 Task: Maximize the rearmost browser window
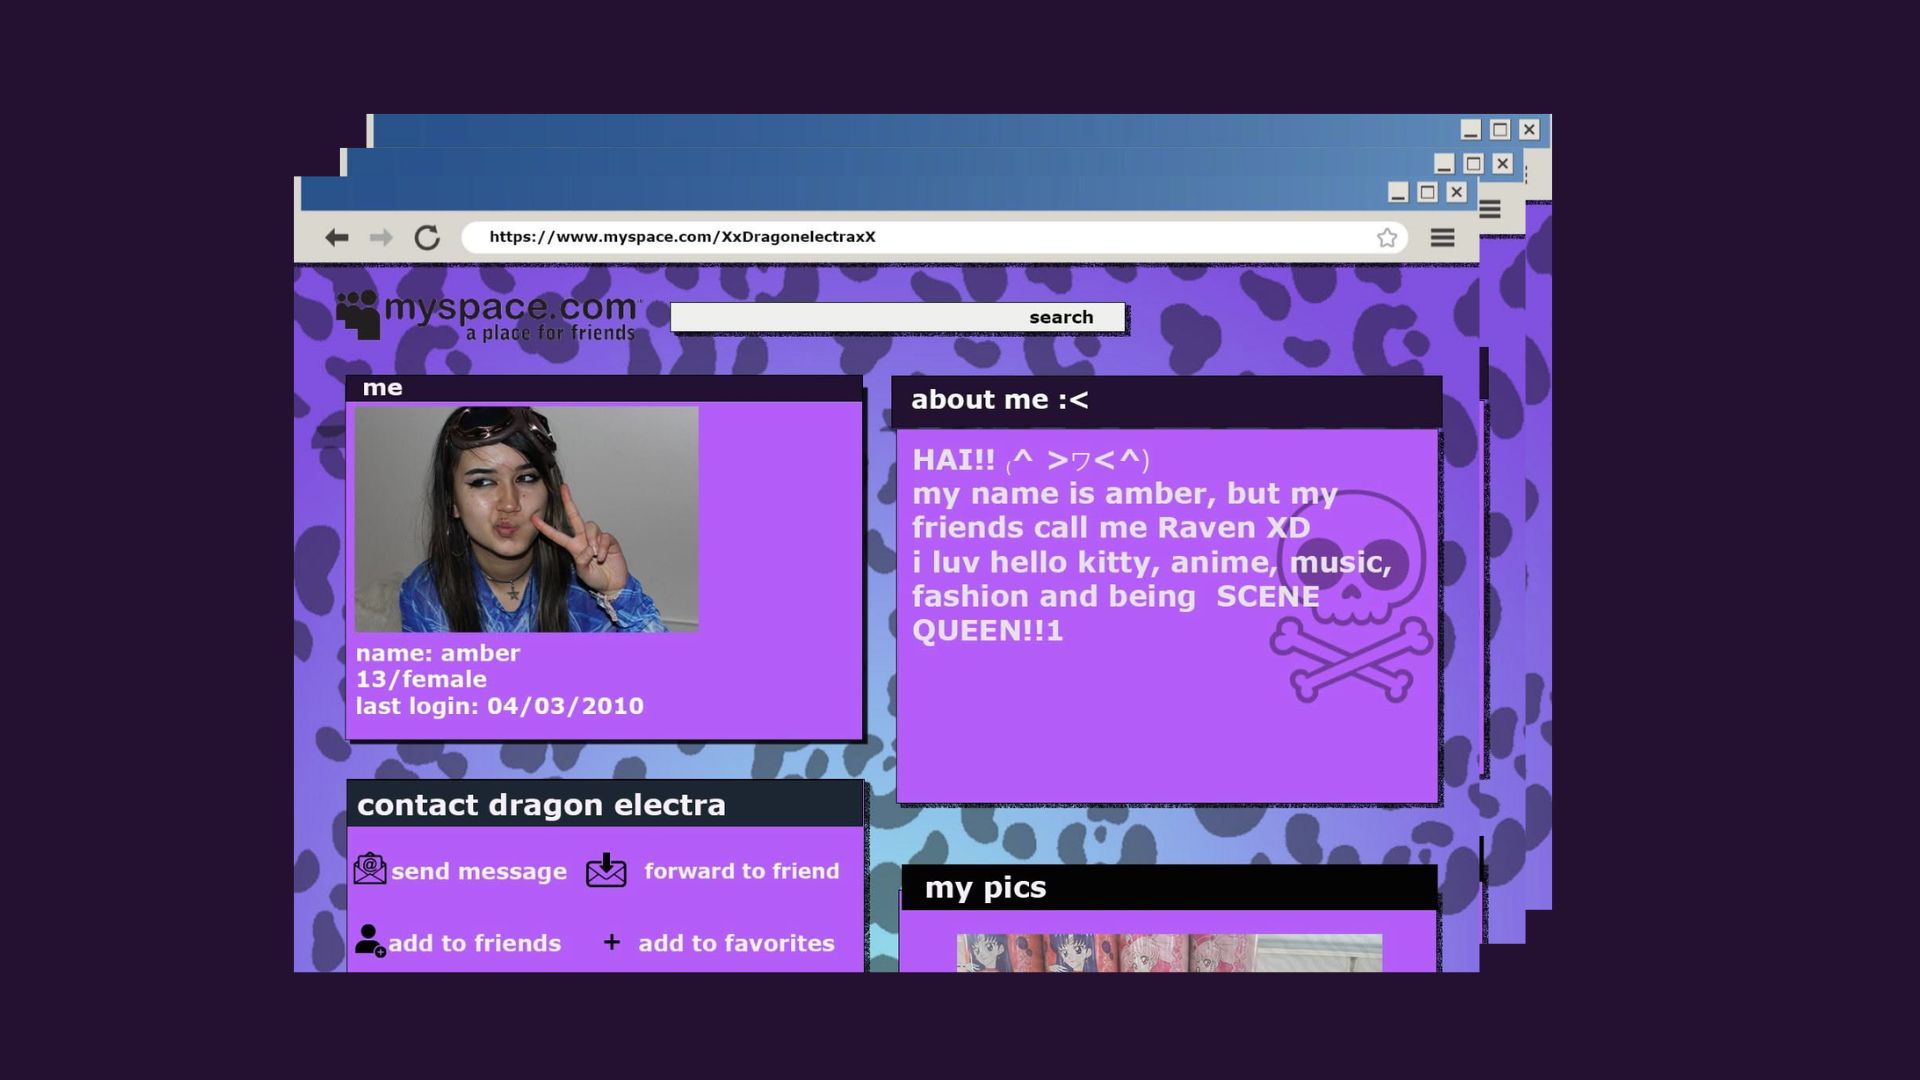[1500, 129]
